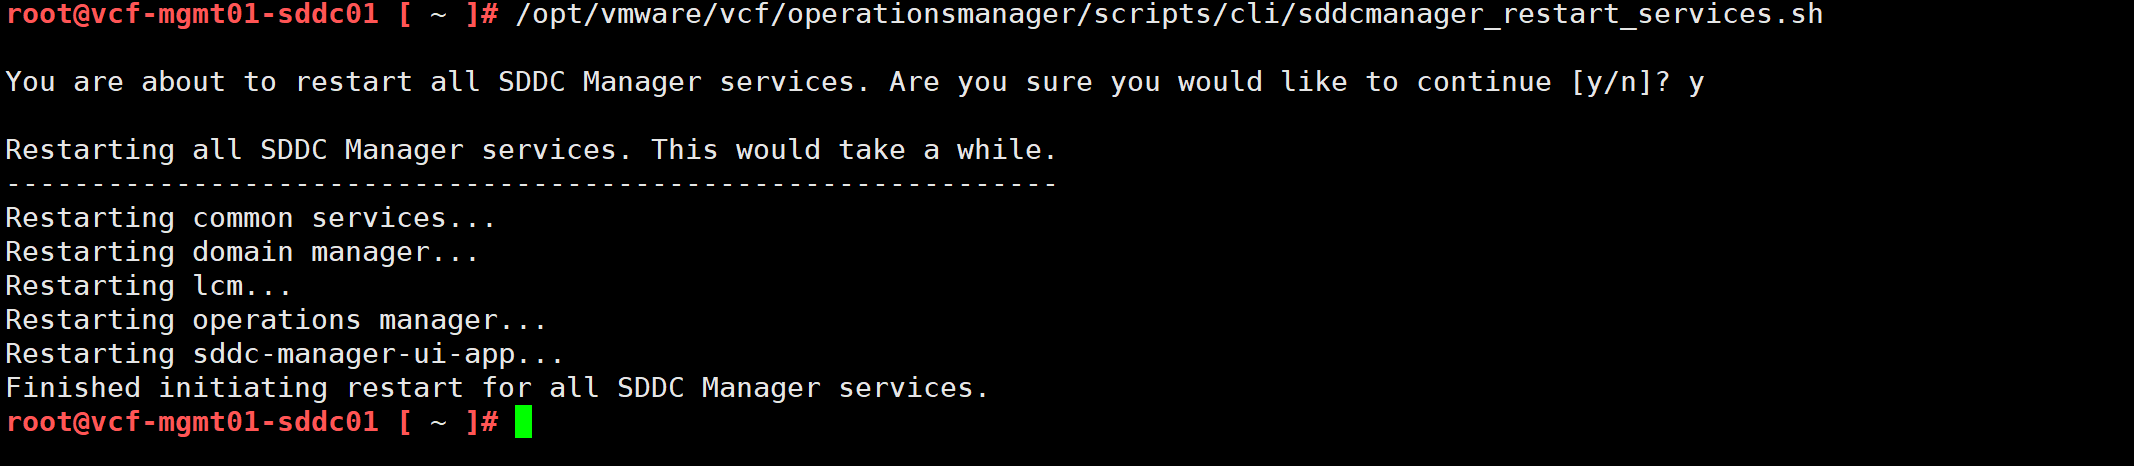Click the 'Restarting common services...' line
Viewport: 2134px width, 466px height.
[x=250, y=218]
